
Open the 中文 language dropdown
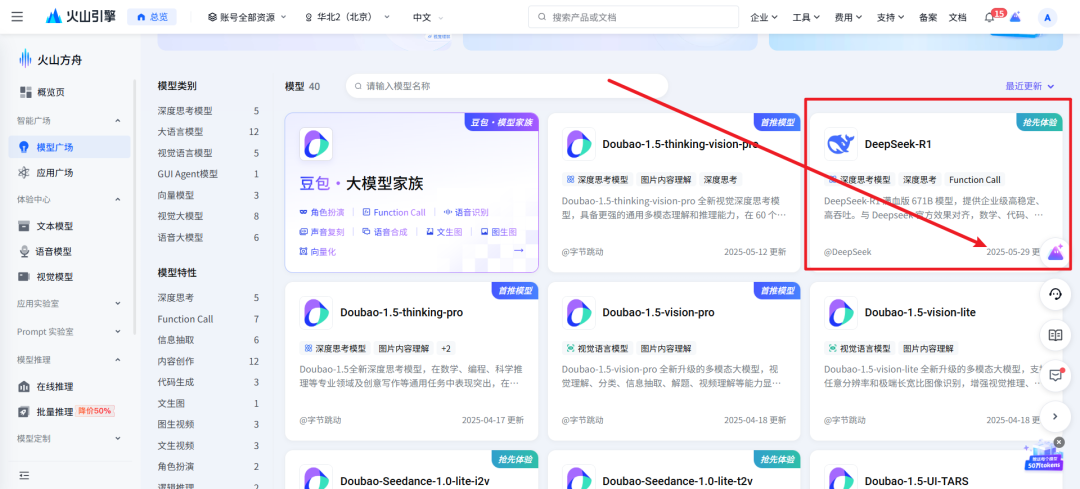coord(428,17)
